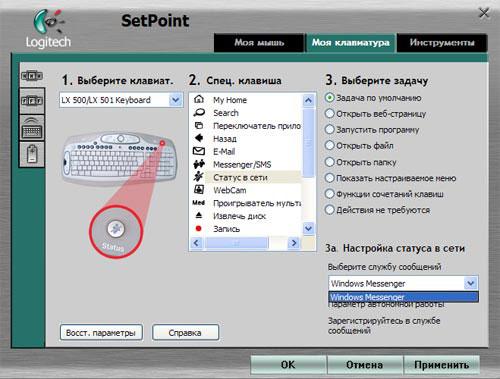Confirm with the OK button
The height and width of the screenshot is (379, 500).
coord(288,364)
